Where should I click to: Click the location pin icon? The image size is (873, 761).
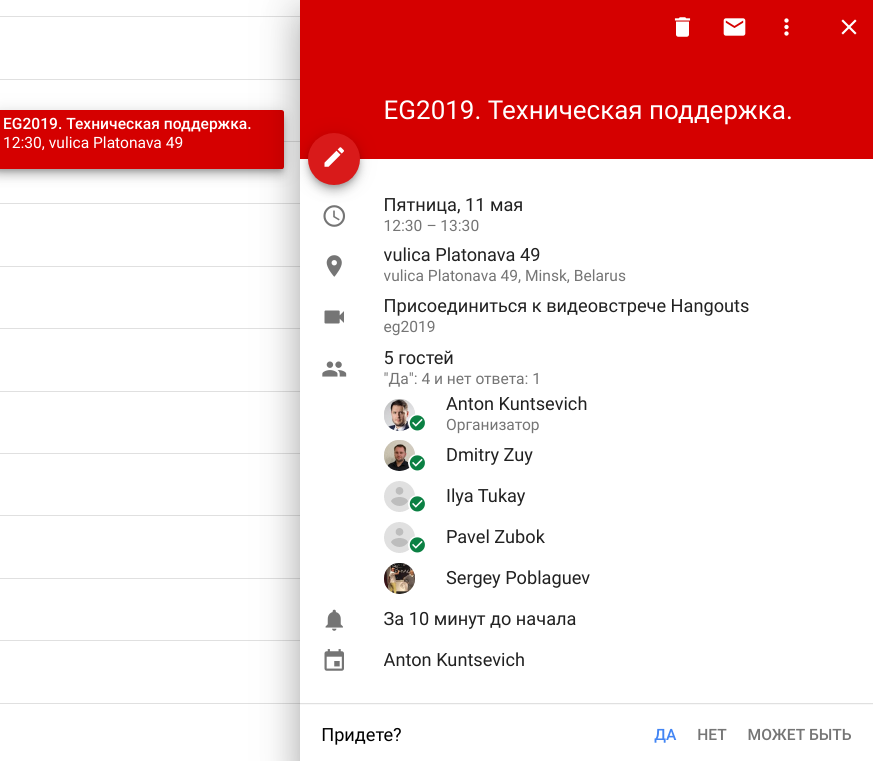334,266
